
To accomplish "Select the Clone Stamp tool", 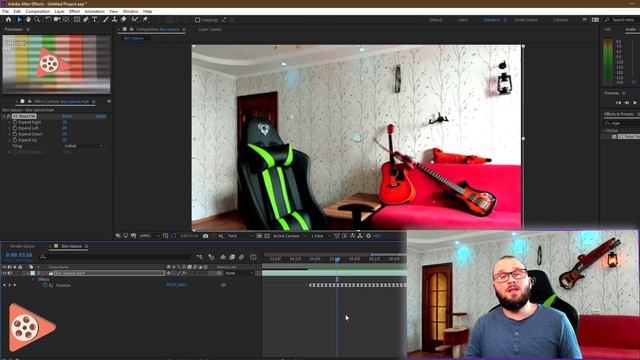I will (x=115, y=19).
